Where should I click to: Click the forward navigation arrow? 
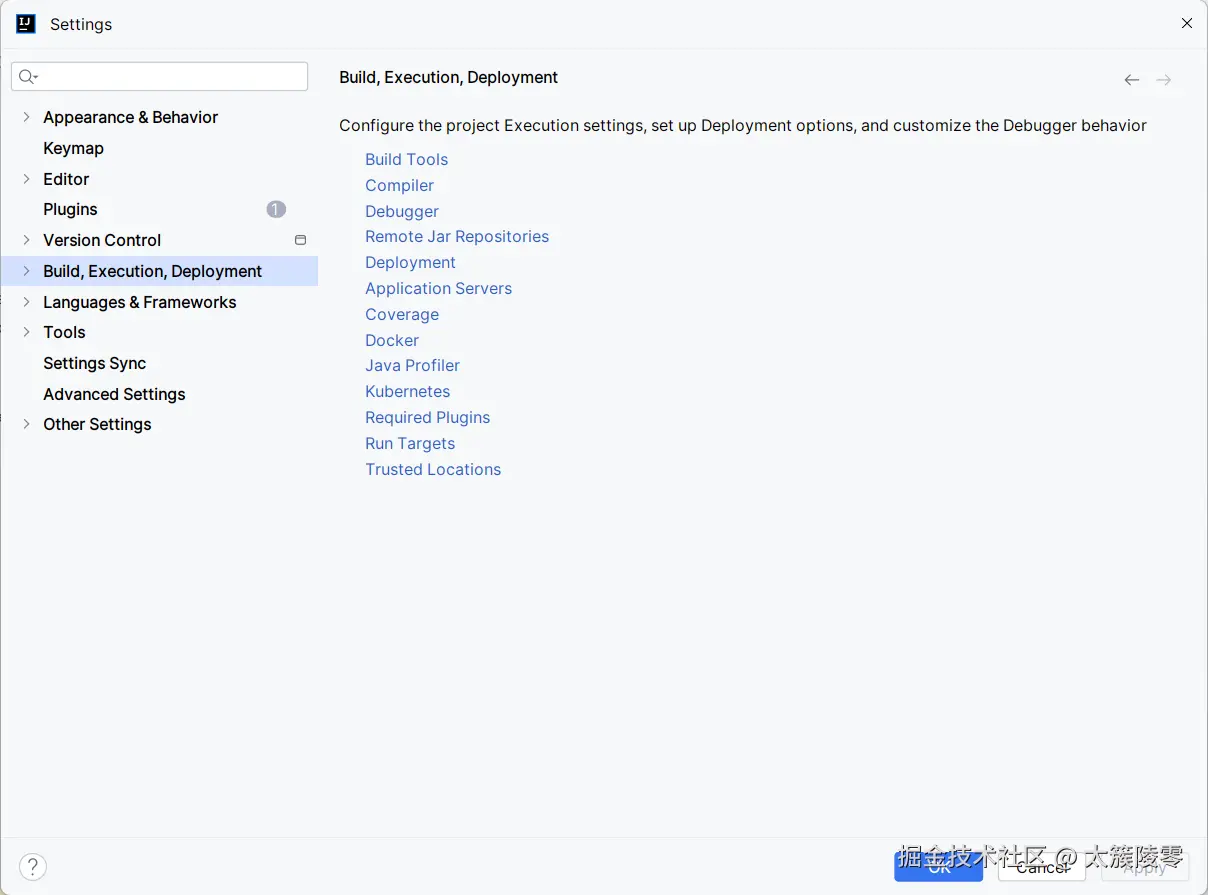tap(1163, 80)
